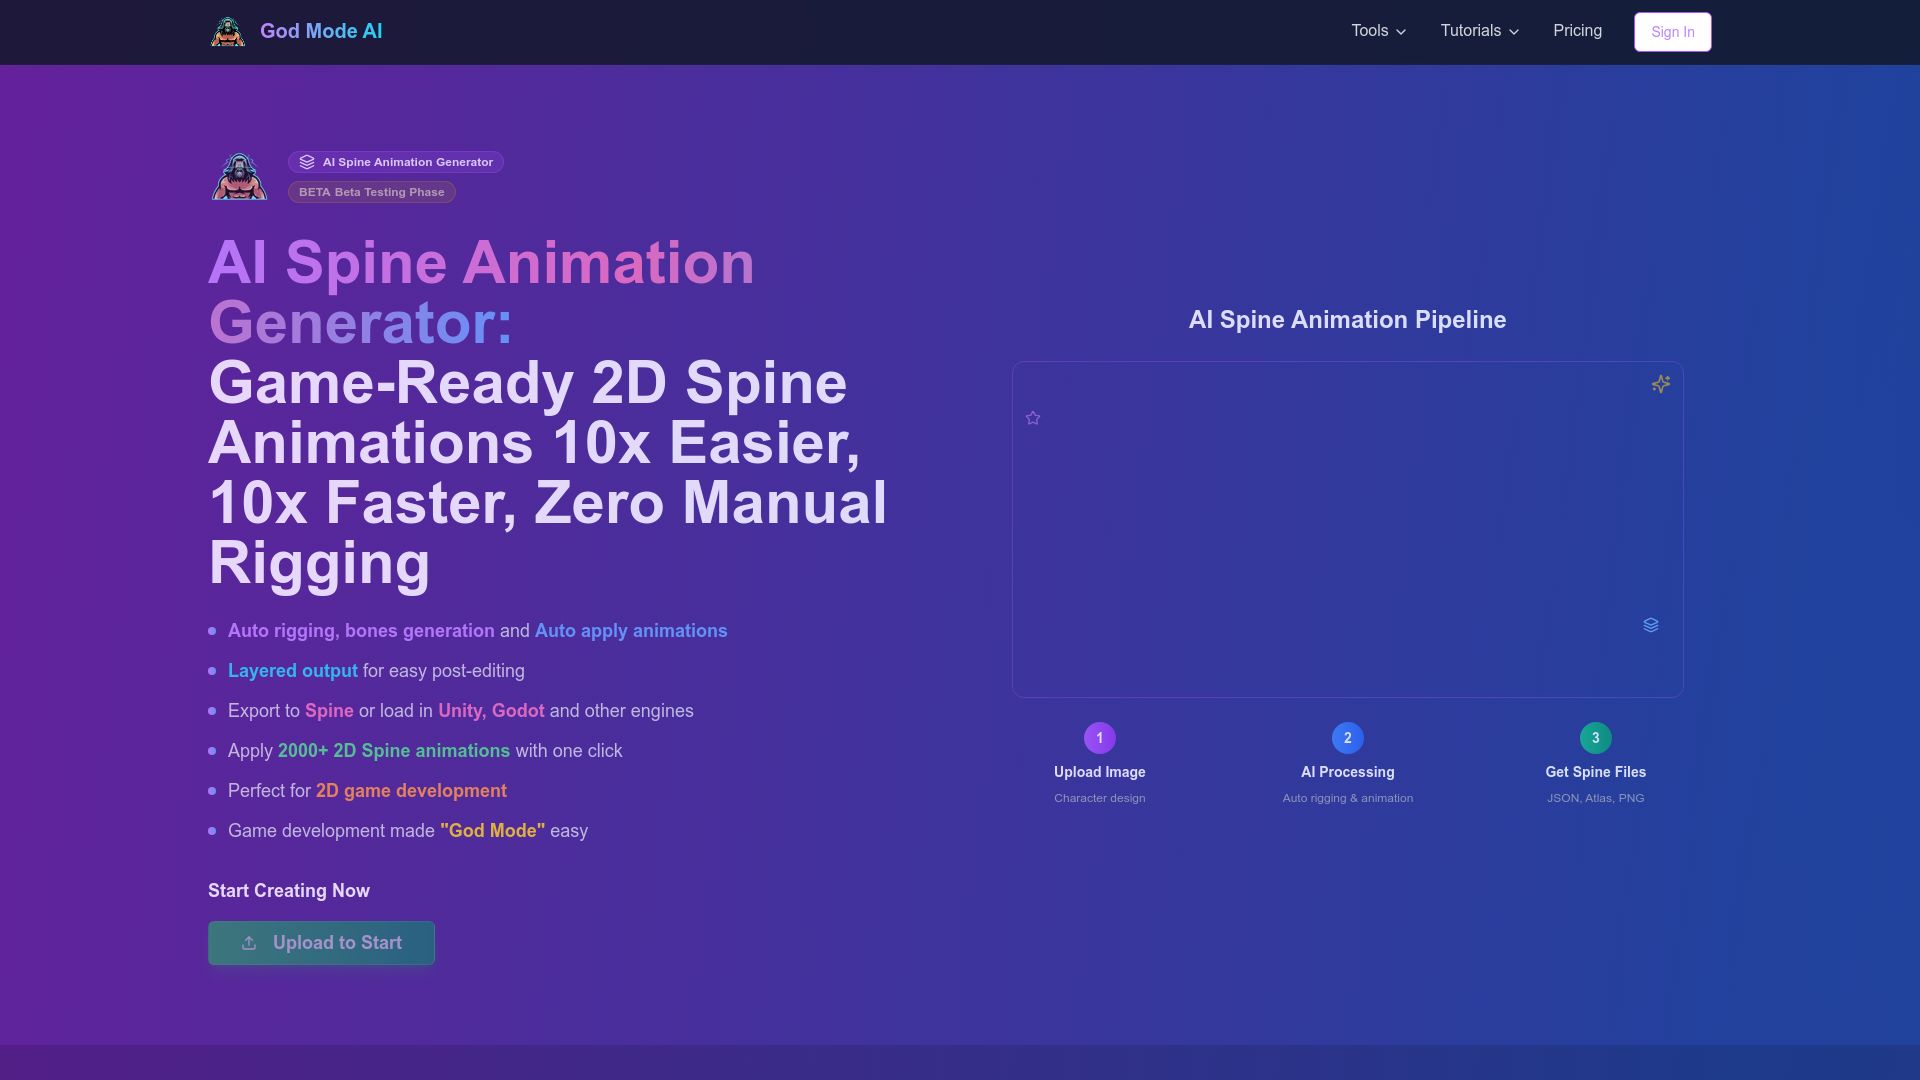
Task: Click the Get Spine Files step label
Action: point(1596,772)
